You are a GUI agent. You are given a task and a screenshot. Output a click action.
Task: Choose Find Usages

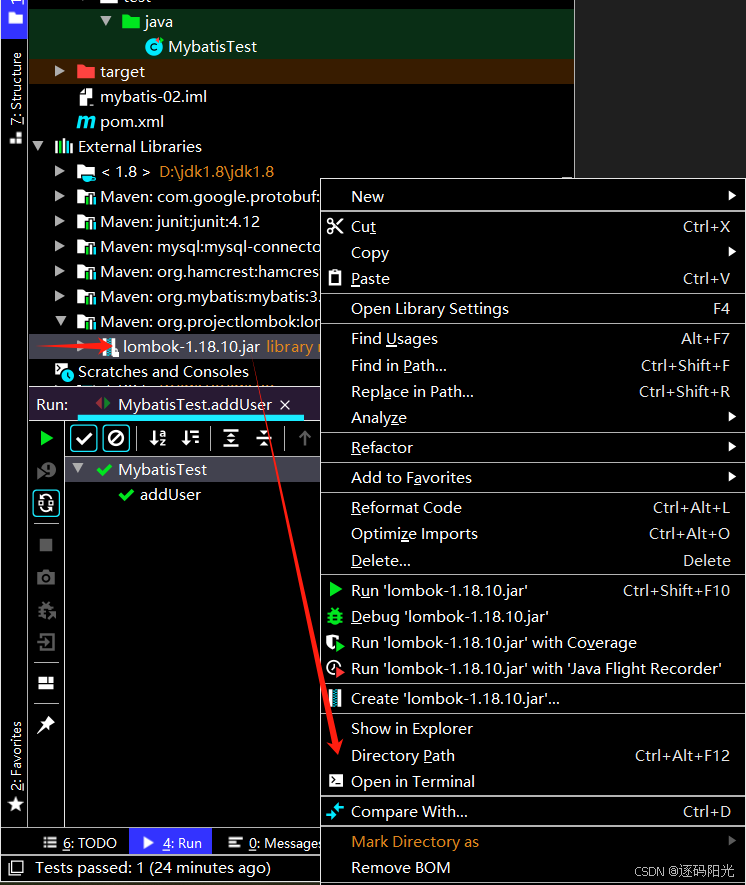pyautogui.click(x=533, y=339)
